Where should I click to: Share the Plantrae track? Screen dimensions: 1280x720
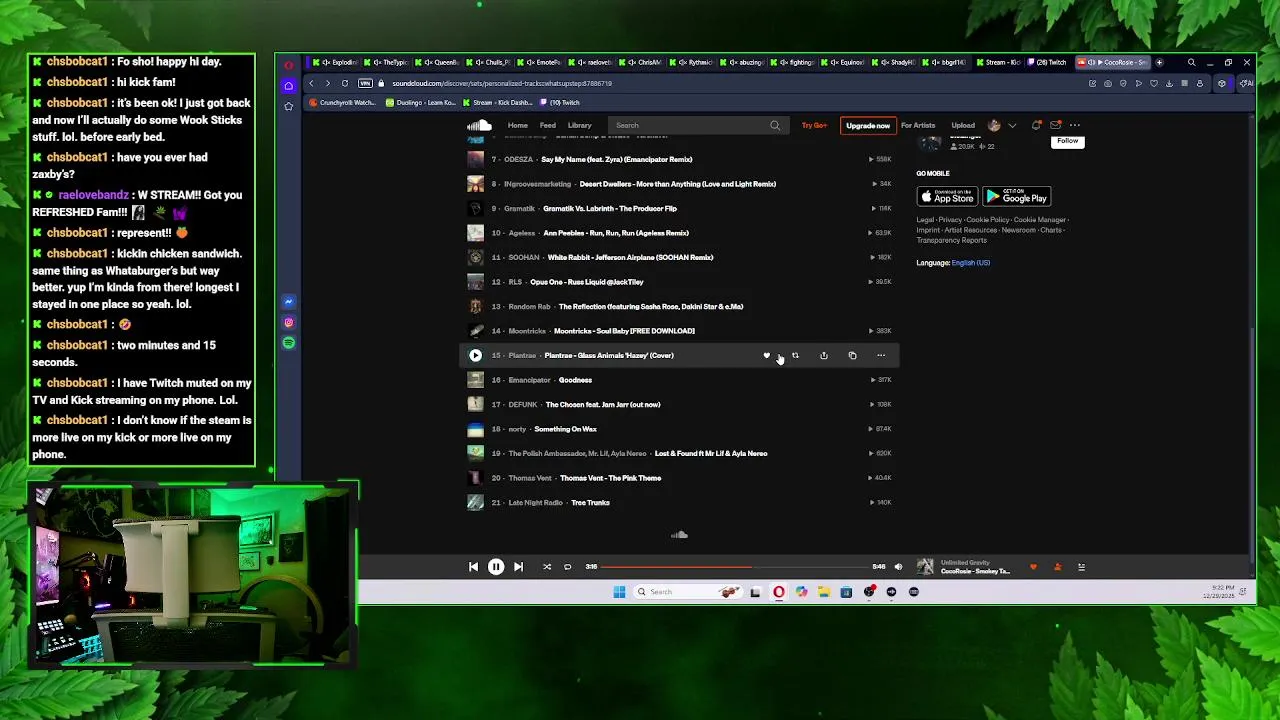[824, 355]
